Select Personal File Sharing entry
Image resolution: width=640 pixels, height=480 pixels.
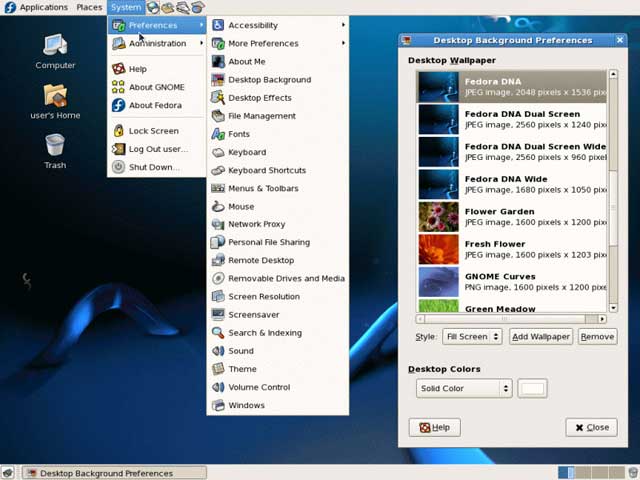tap(278, 242)
